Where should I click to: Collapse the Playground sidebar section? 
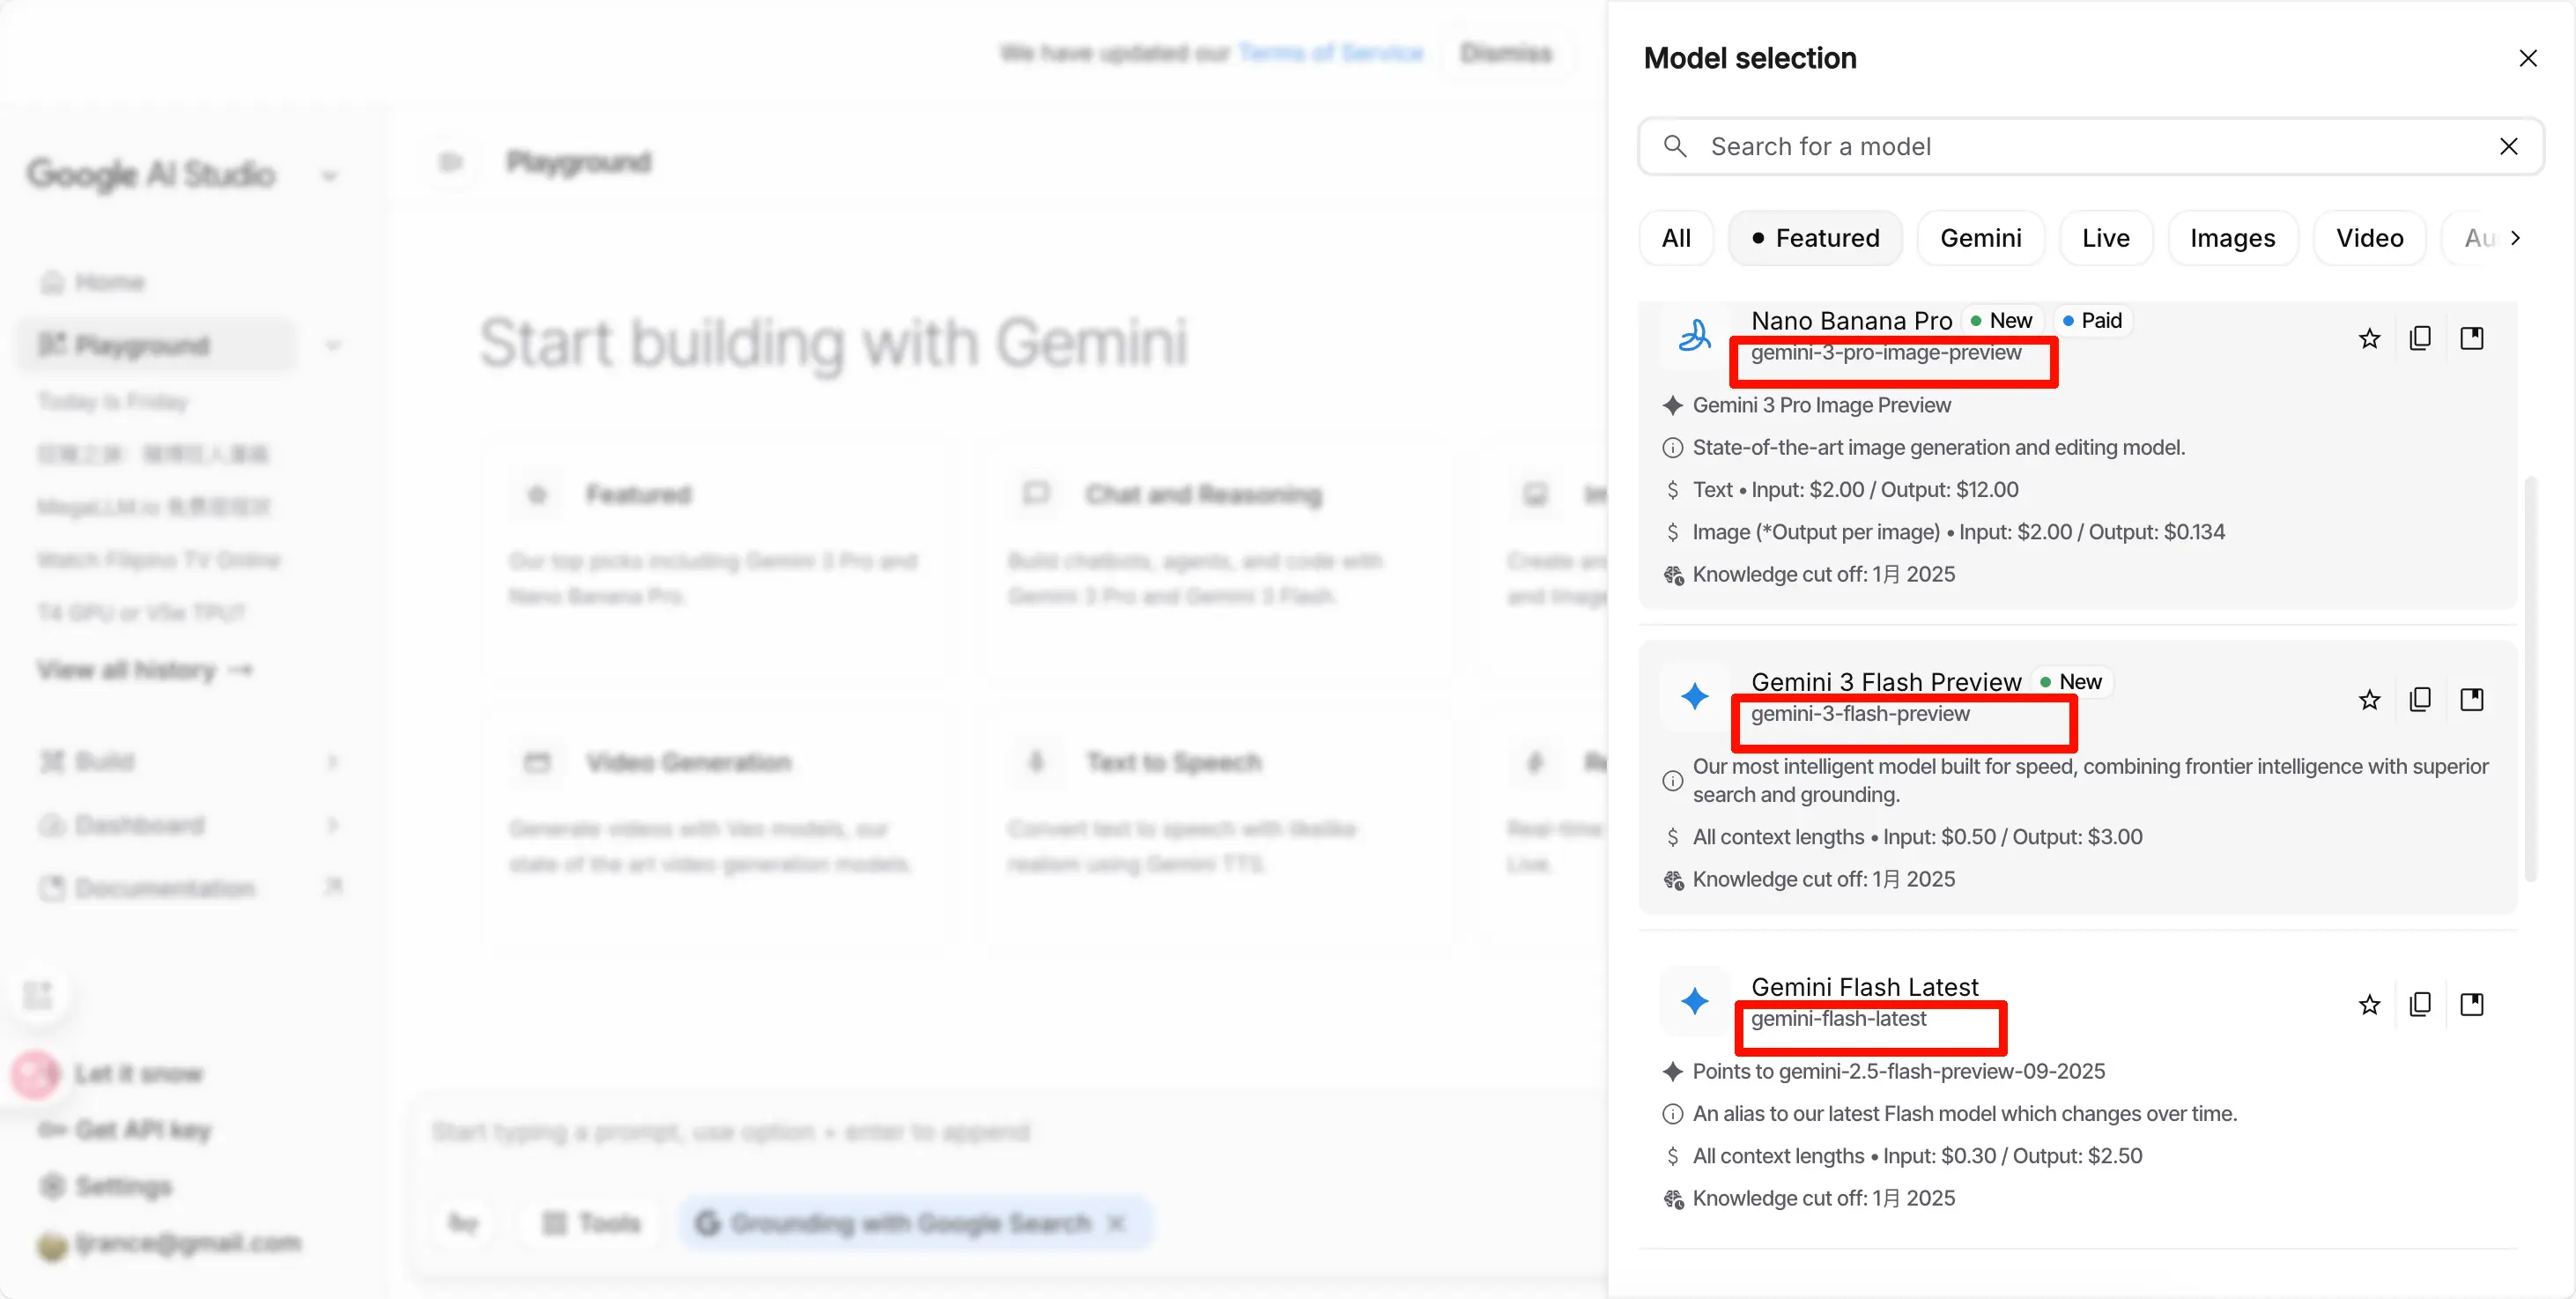[x=333, y=346]
